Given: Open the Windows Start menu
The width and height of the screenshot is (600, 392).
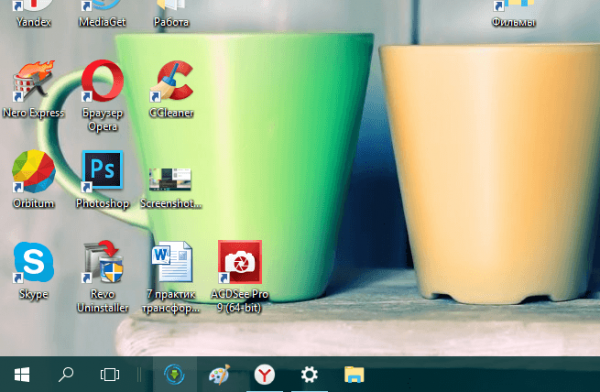Looking at the screenshot, I should point(22,375).
